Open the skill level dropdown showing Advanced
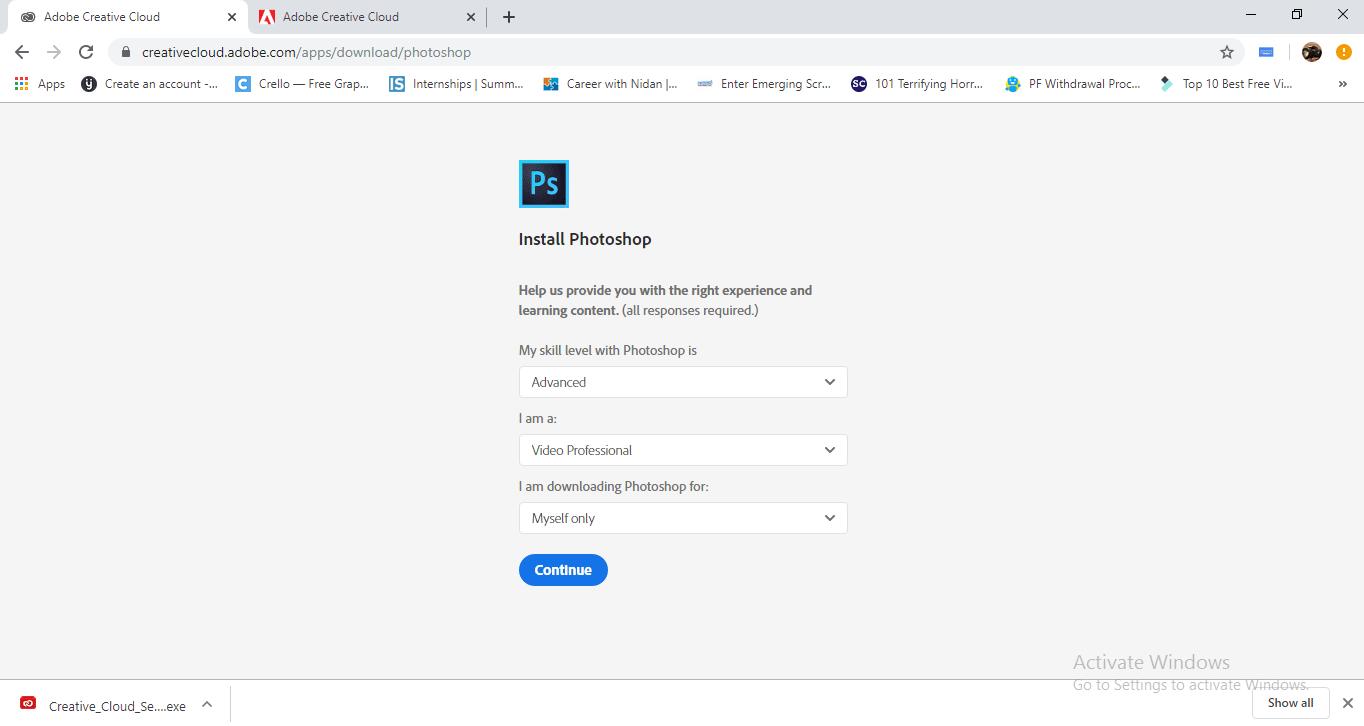Viewport: 1364px width, 726px height. coord(683,382)
